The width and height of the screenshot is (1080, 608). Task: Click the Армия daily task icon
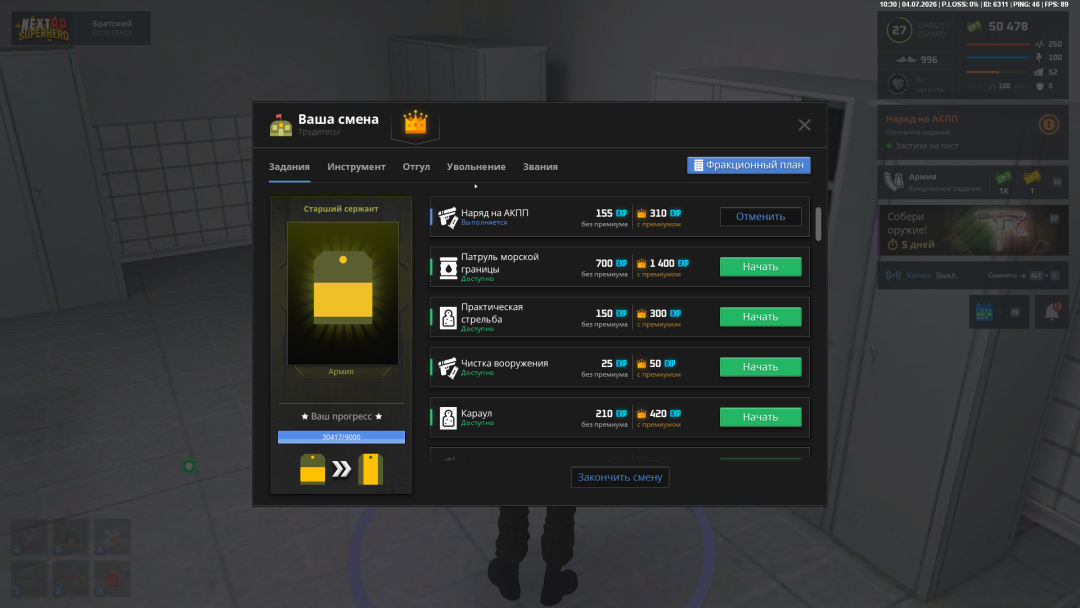pyautogui.click(x=893, y=182)
